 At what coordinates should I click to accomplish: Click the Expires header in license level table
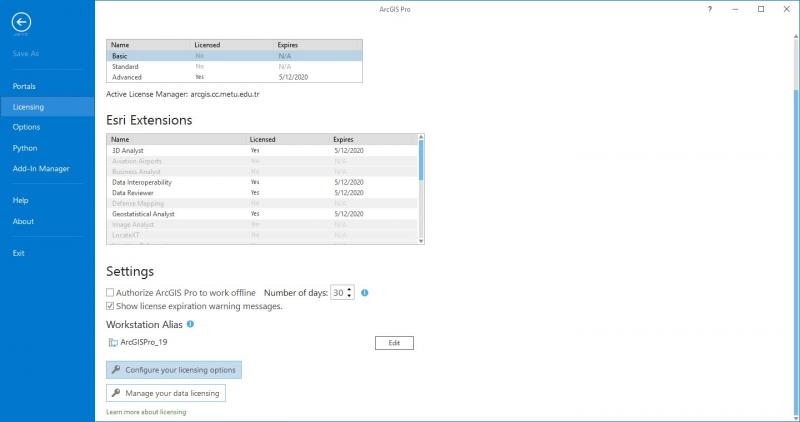288,45
